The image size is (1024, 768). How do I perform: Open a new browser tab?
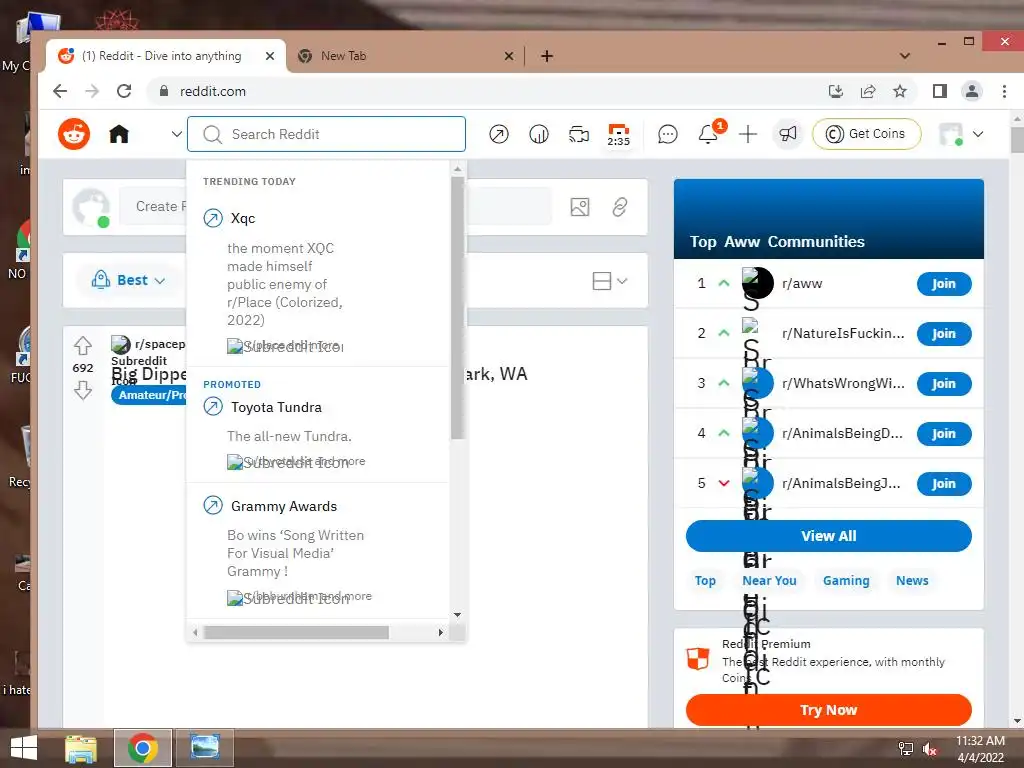(x=547, y=56)
